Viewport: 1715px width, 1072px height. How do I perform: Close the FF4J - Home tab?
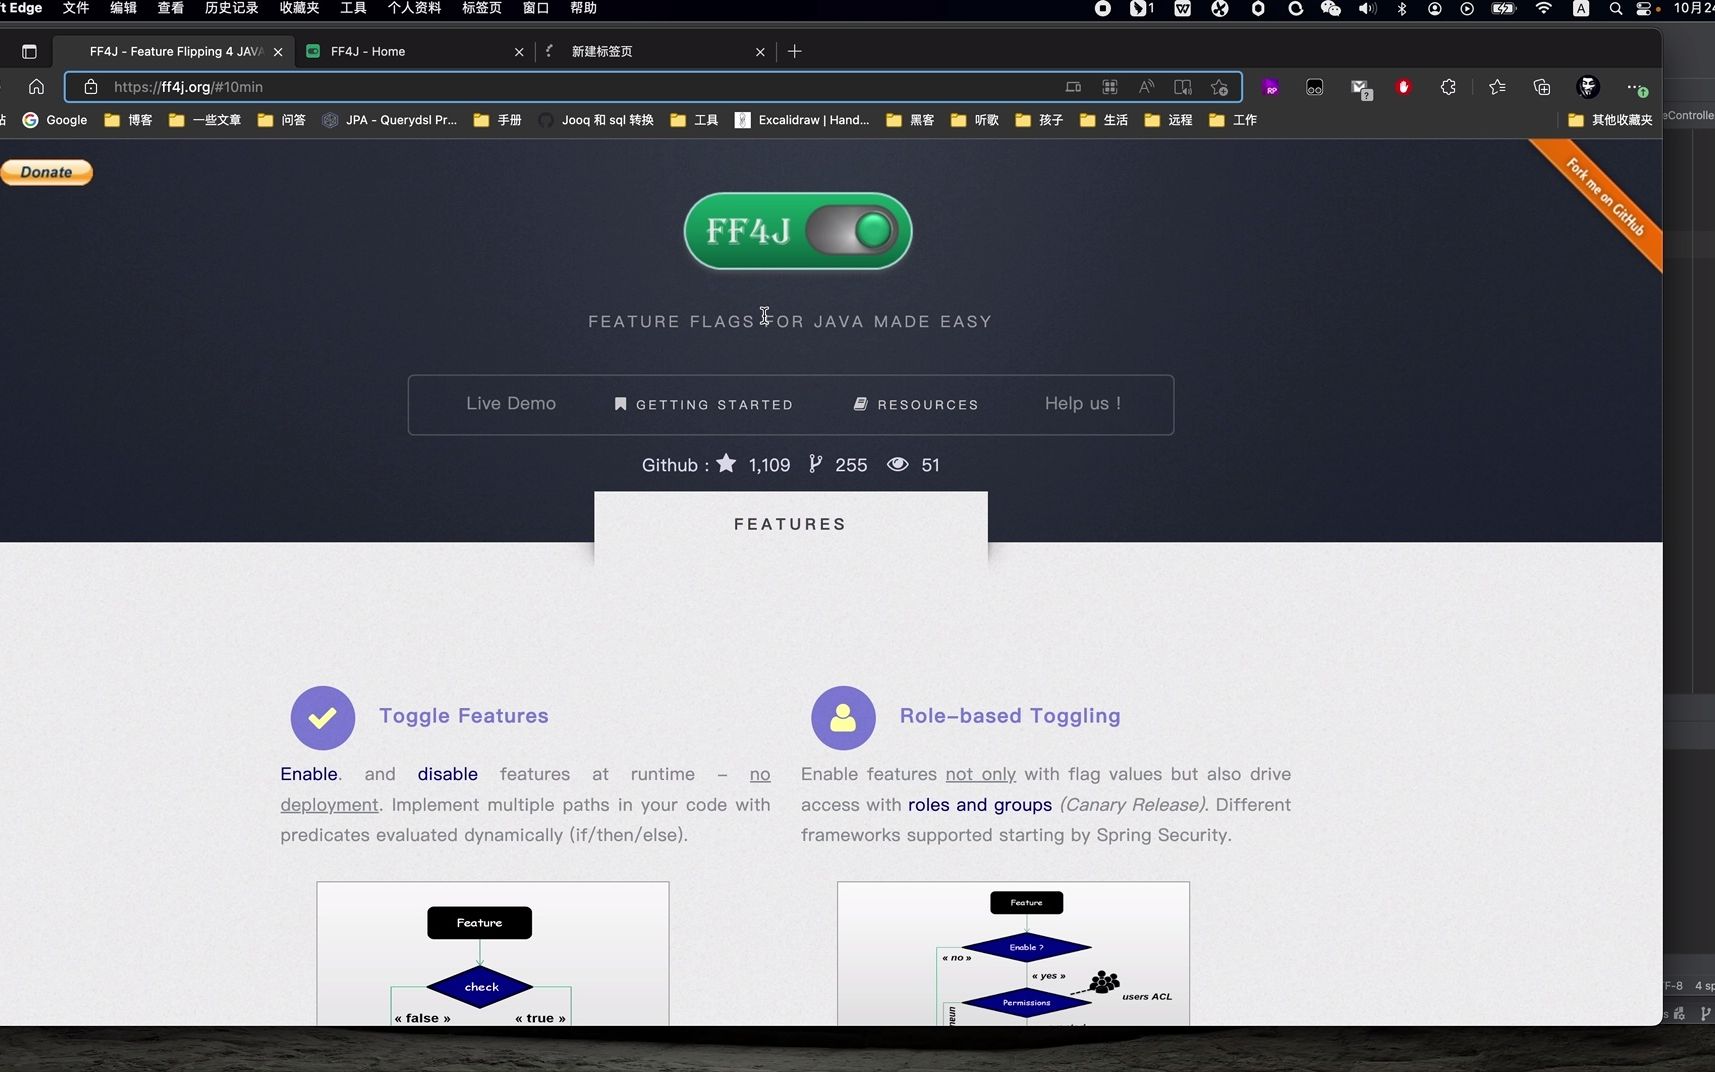click(x=519, y=52)
